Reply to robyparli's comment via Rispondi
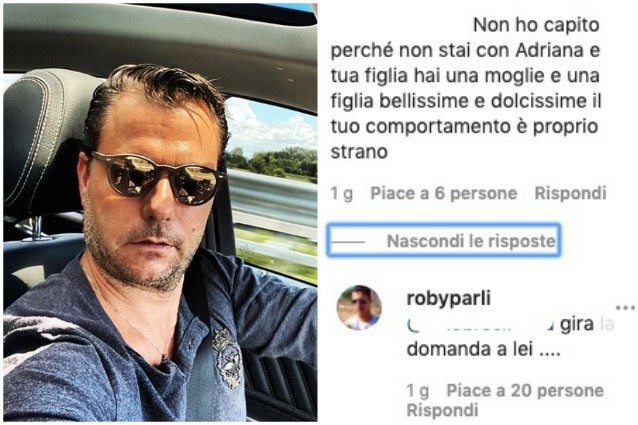638x425 pixels. [442, 410]
